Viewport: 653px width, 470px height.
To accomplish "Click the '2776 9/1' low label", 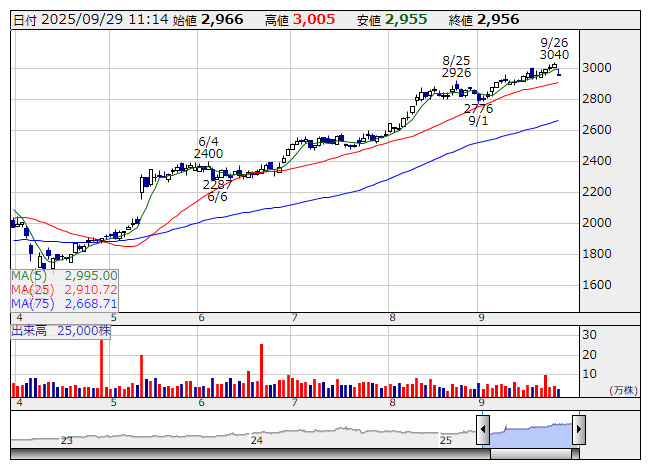I will point(478,114).
